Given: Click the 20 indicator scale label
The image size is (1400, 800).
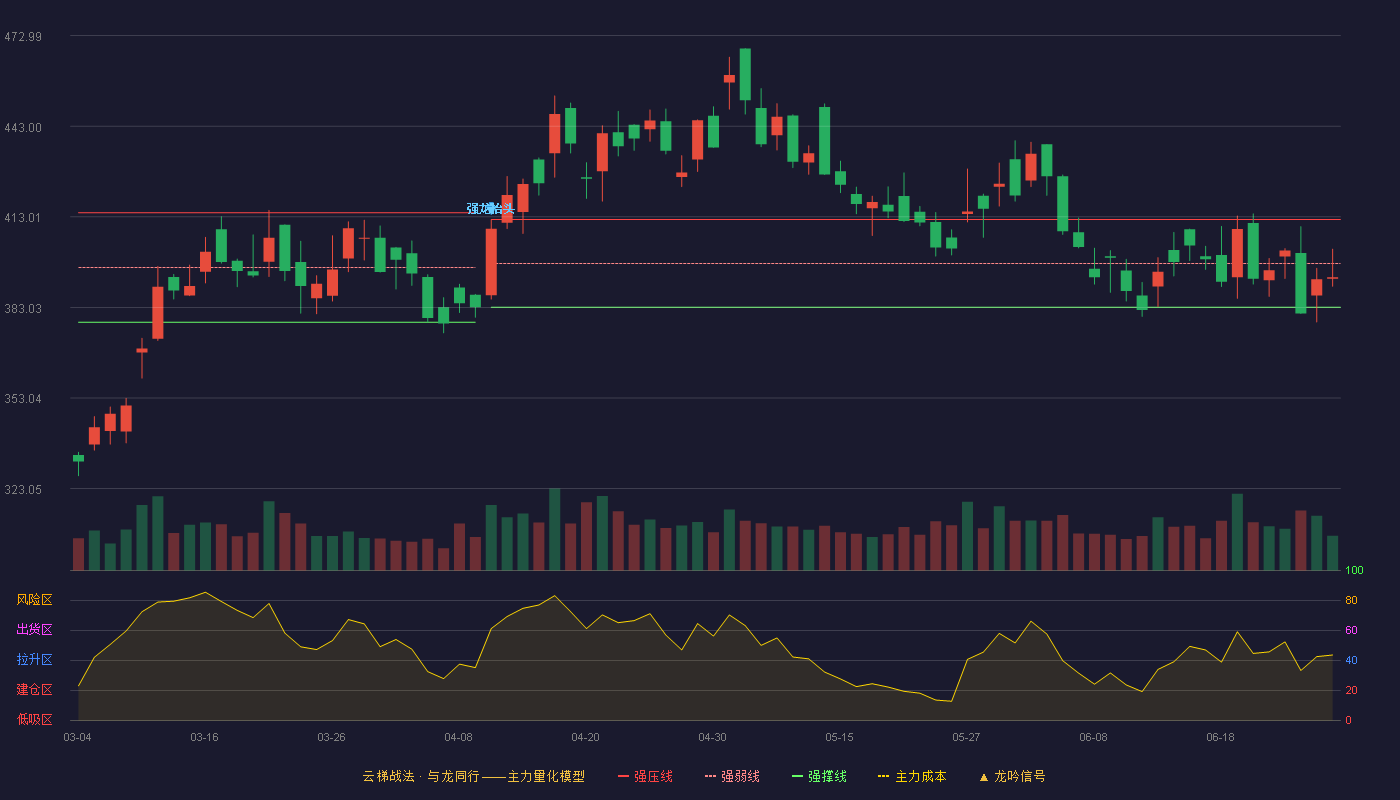Looking at the screenshot, I should pos(1351,690).
